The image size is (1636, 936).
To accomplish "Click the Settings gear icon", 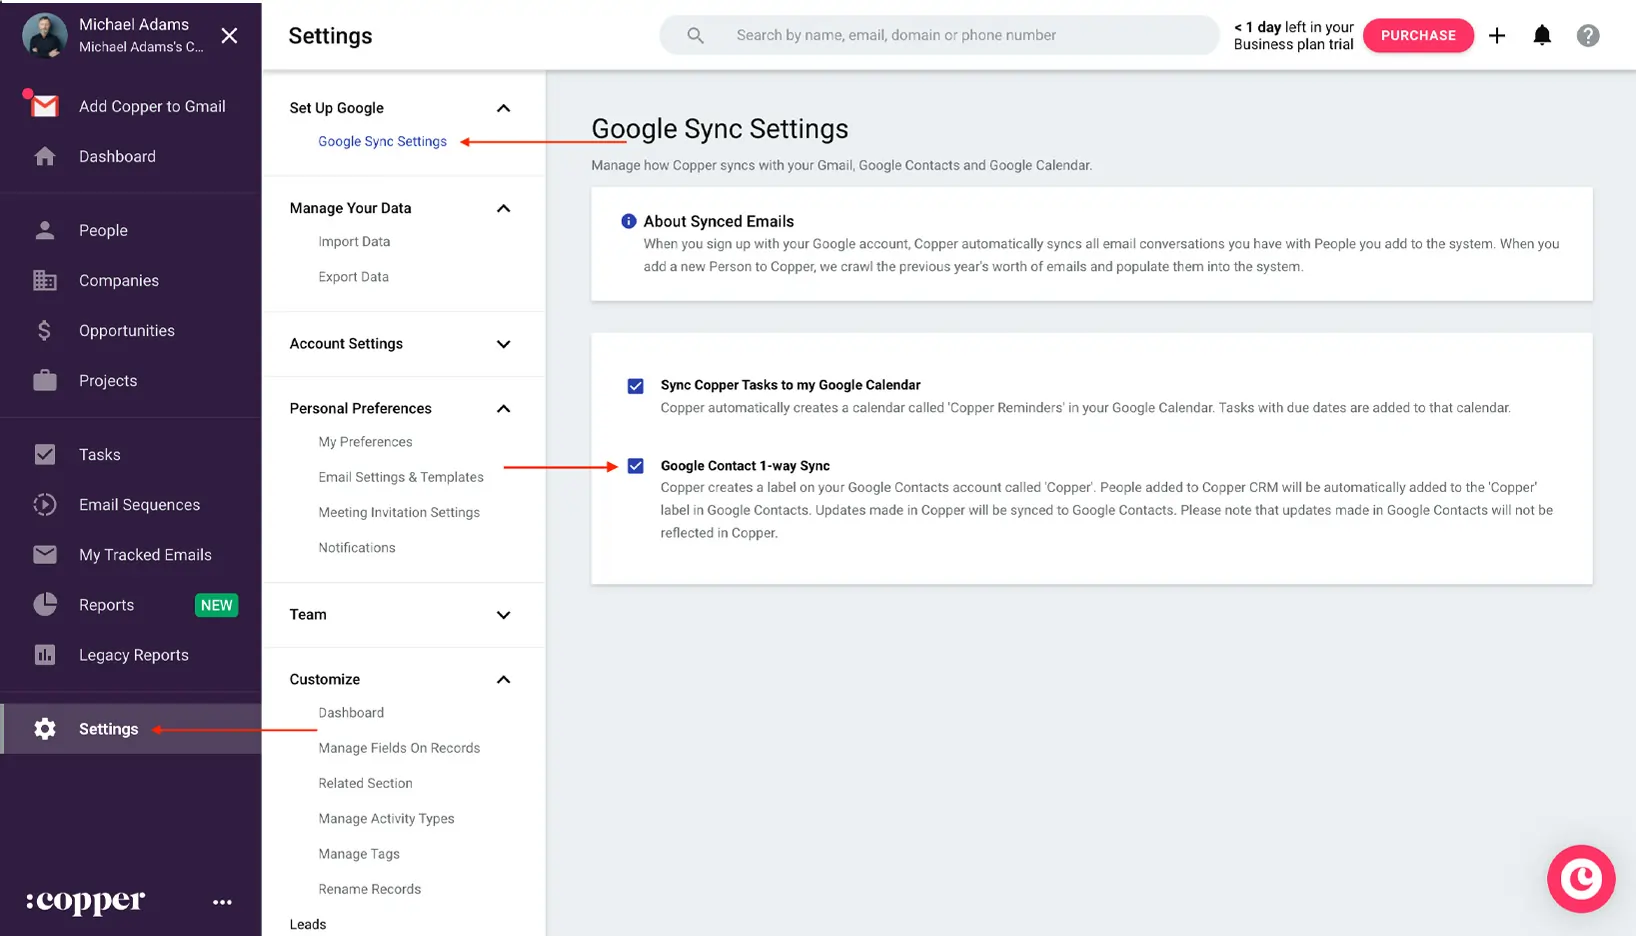I will (44, 729).
